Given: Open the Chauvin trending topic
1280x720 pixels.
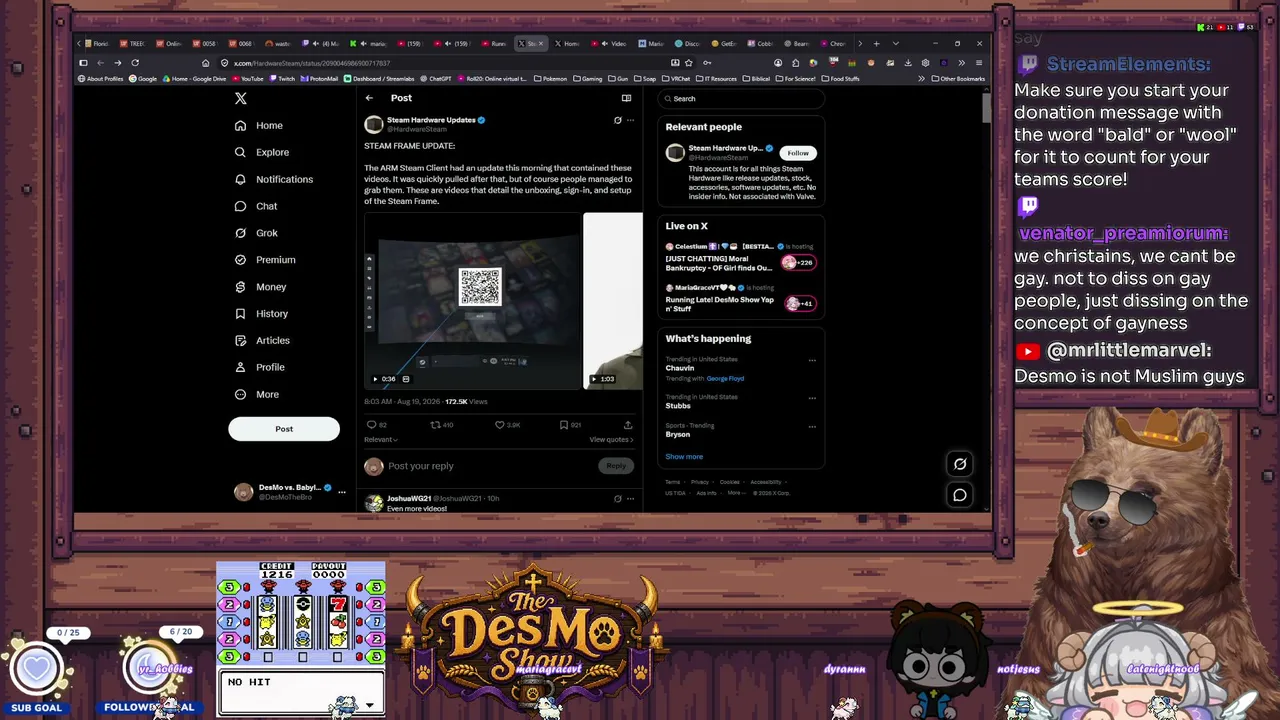Looking at the screenshot, I should pyautogui.click(x=680, y=368).
